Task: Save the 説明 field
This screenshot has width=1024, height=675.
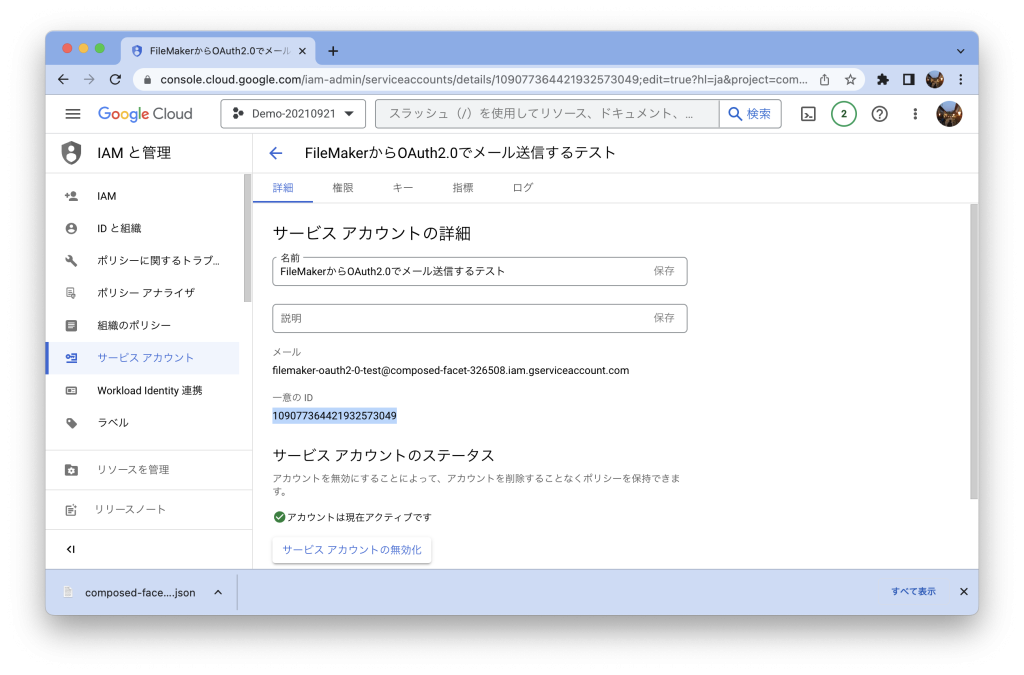Action: tap(664, 318)
